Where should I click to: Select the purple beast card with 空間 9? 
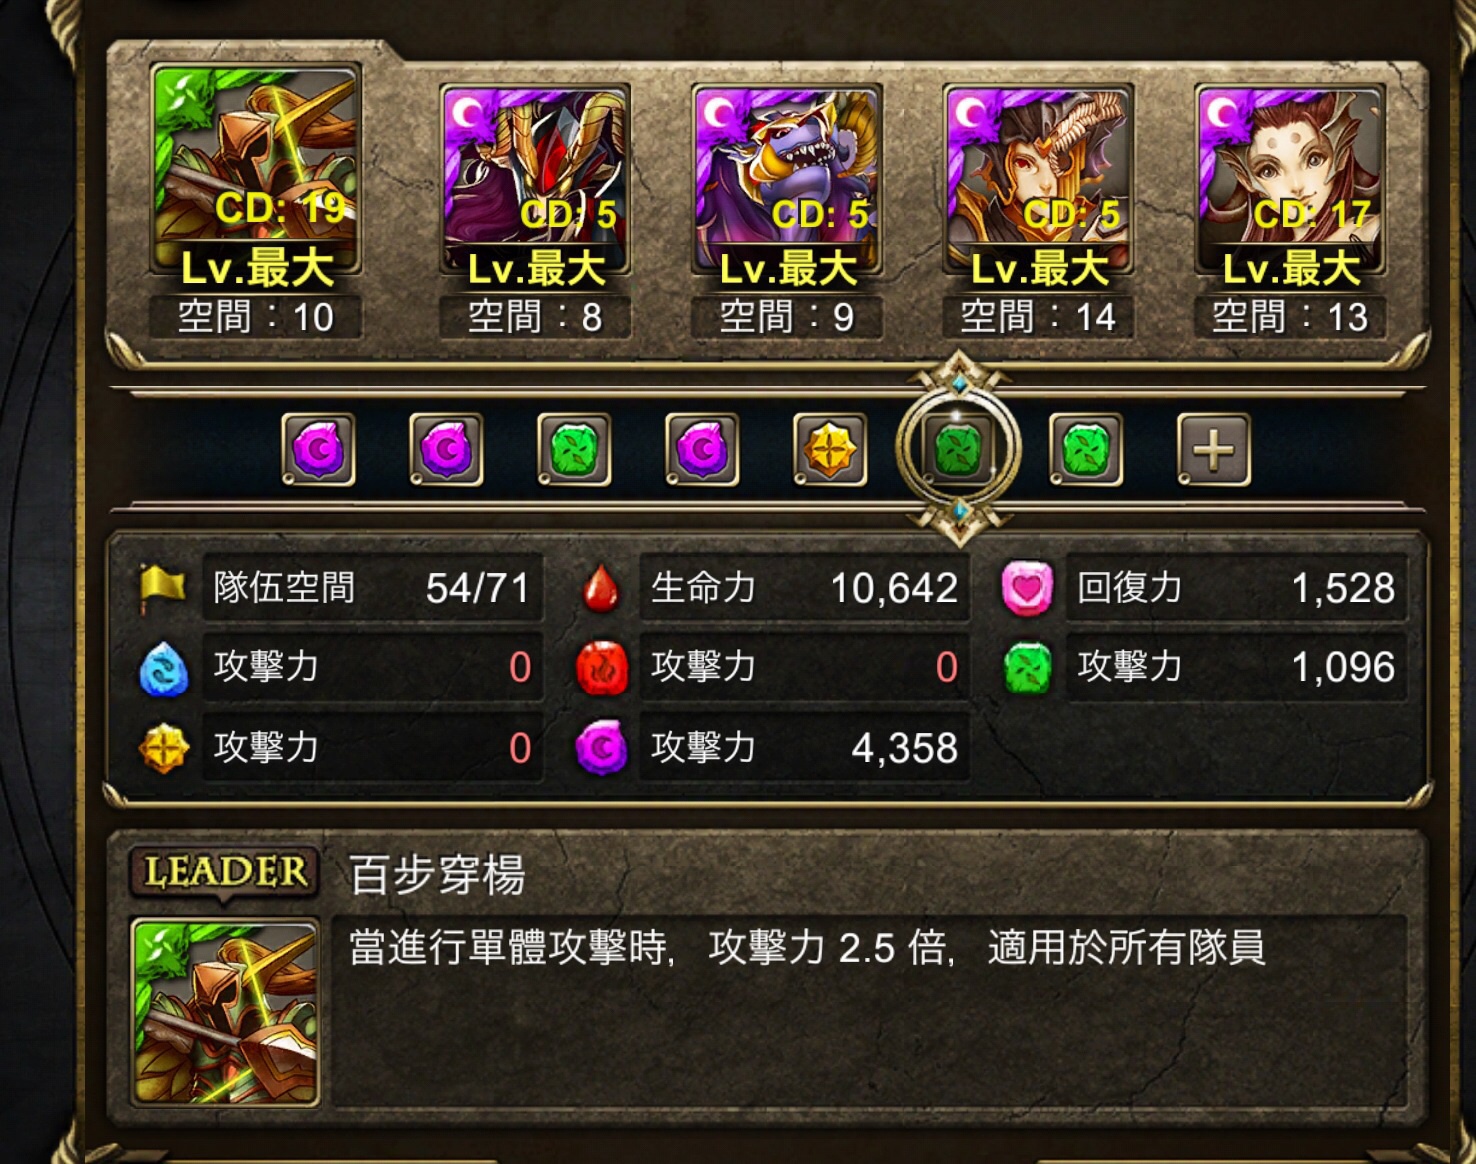click(x=787, y=178)
